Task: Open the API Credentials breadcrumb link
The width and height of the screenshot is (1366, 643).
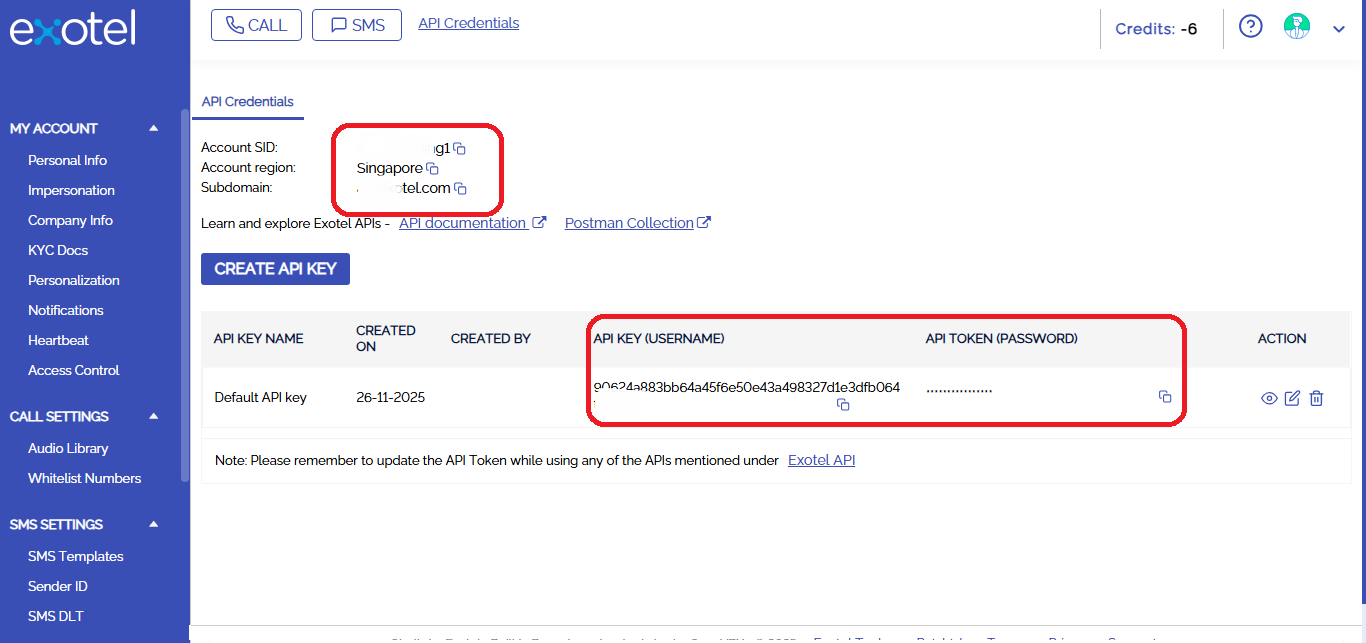Action: point(469,23)
